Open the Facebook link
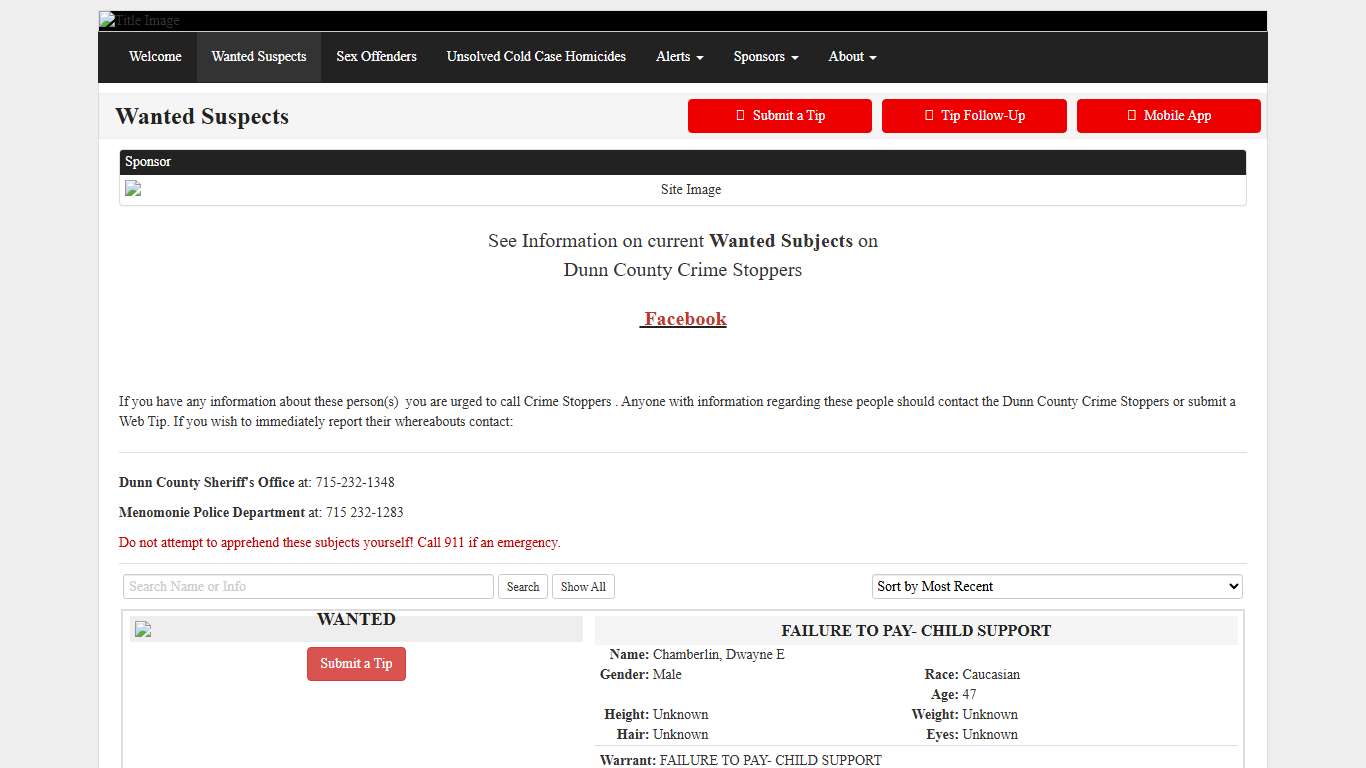The height and width of the screenshot is (768, 1366). point(684,319)
